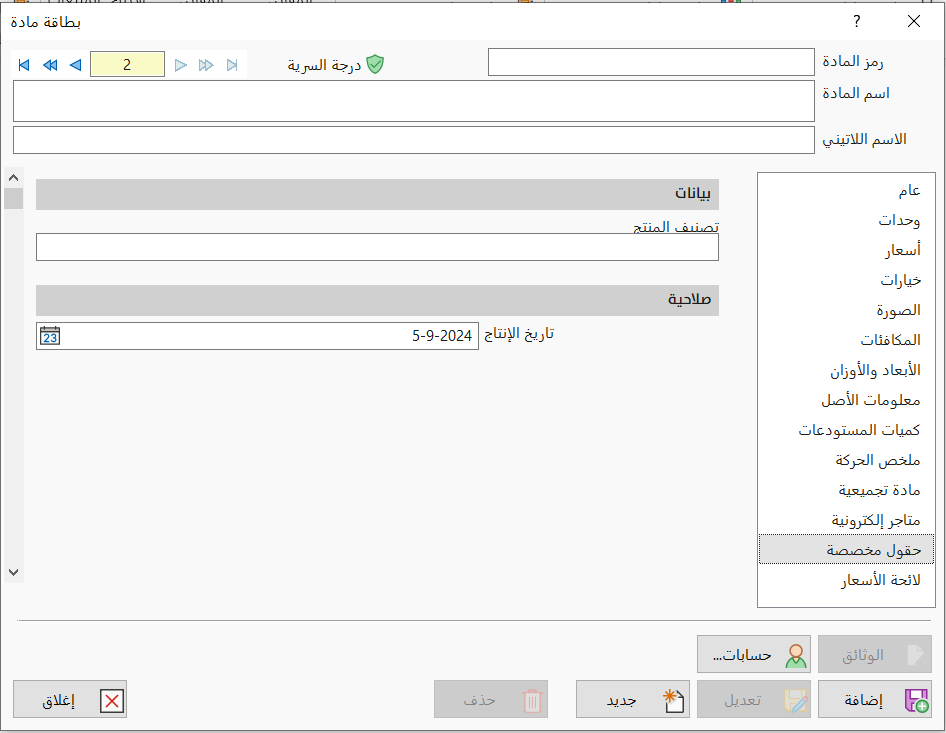Click the اسم المادة text field

pyautogui.click(x=414, y=101)
